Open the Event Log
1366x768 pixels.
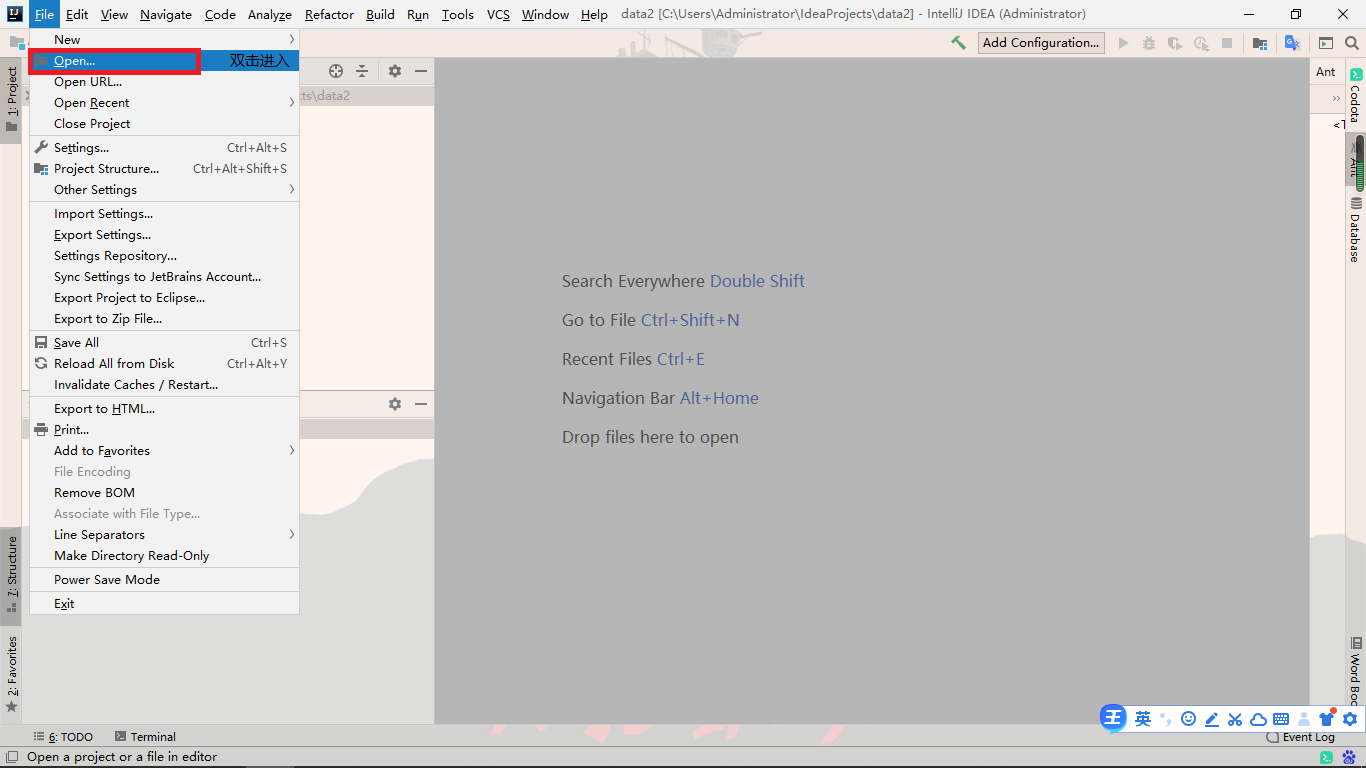coord(1300,737)
